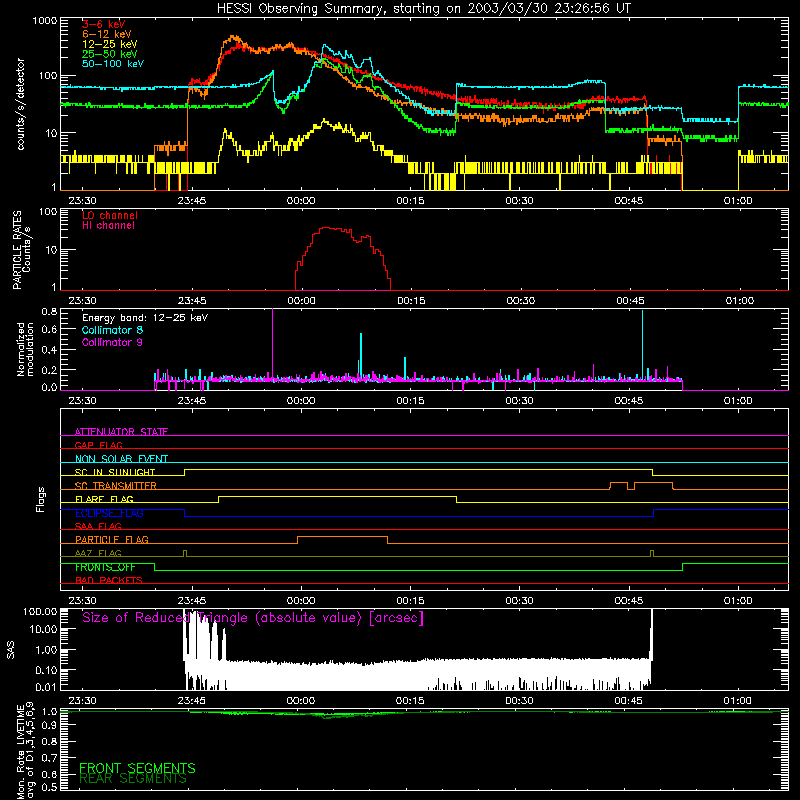Click the Flags panel axis title
Screen dimensions: 800x800
(x=40, y=499)
